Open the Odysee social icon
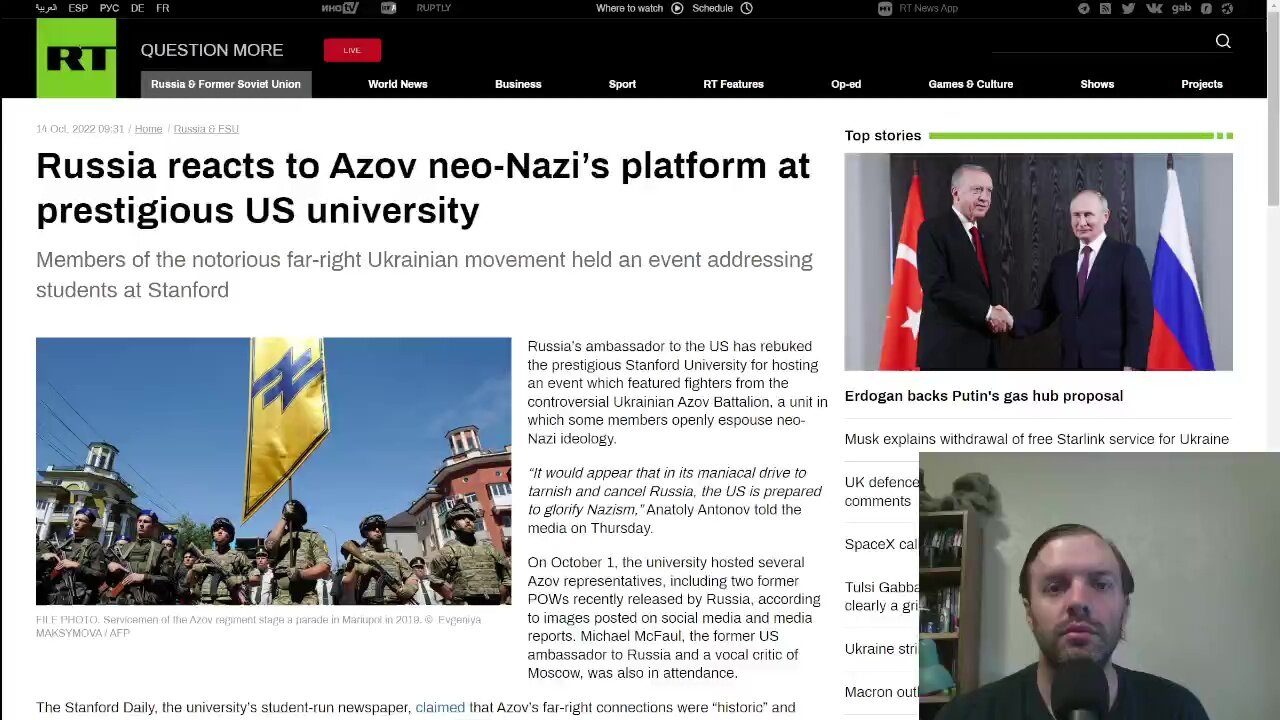1280x720 pixels. [1227, 8]
